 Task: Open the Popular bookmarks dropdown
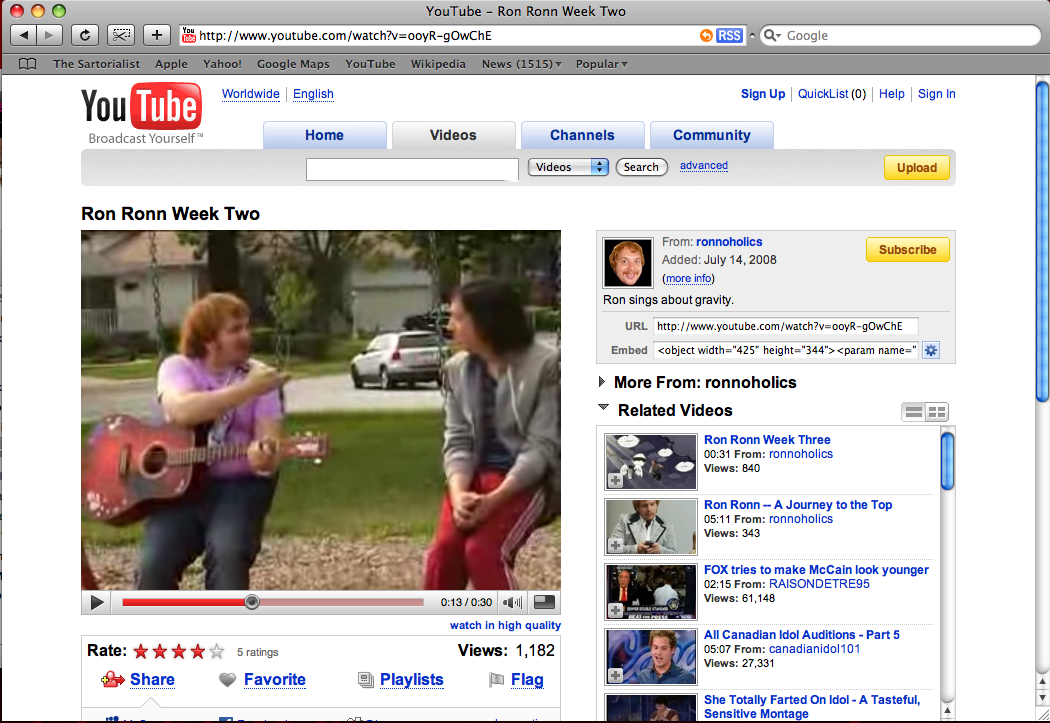coord(601,64)
